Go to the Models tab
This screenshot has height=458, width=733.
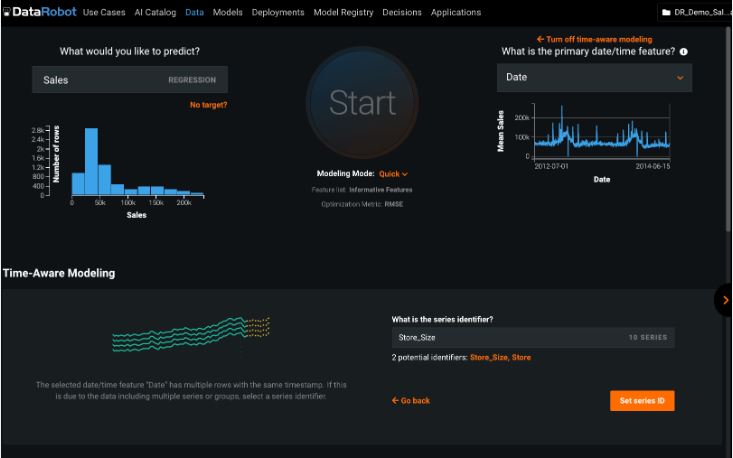coord(228,13)
